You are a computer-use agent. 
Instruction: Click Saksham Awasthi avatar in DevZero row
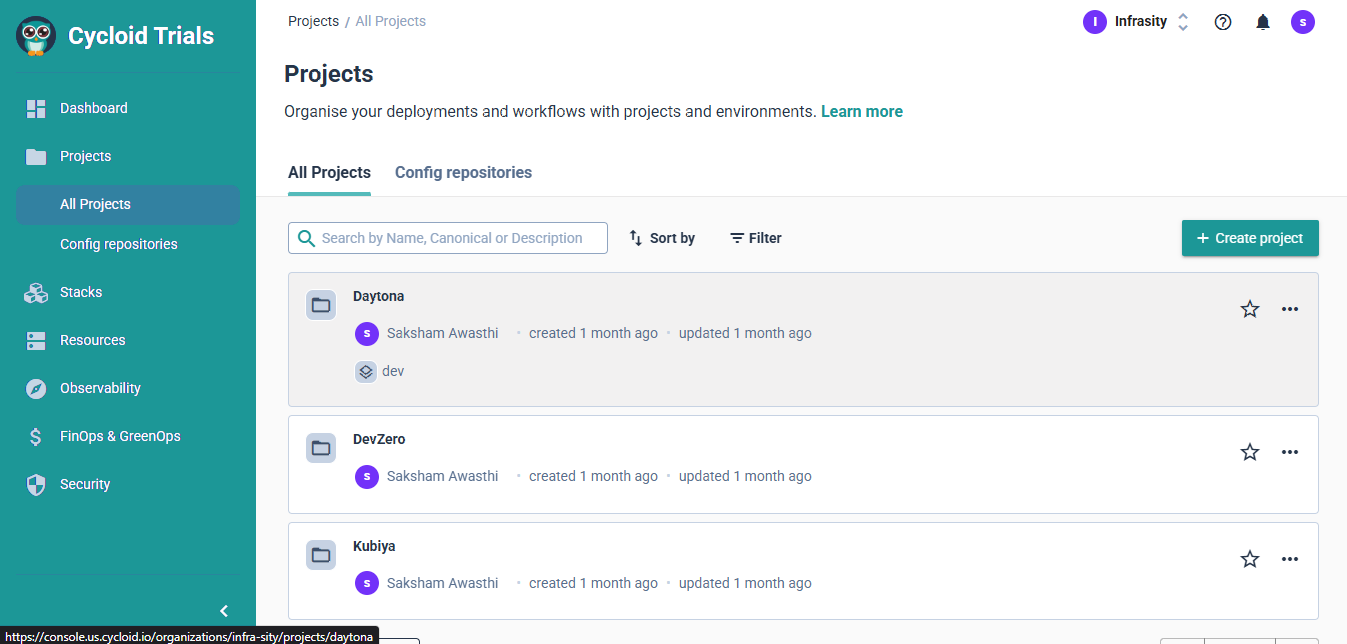tap(367, 476)
